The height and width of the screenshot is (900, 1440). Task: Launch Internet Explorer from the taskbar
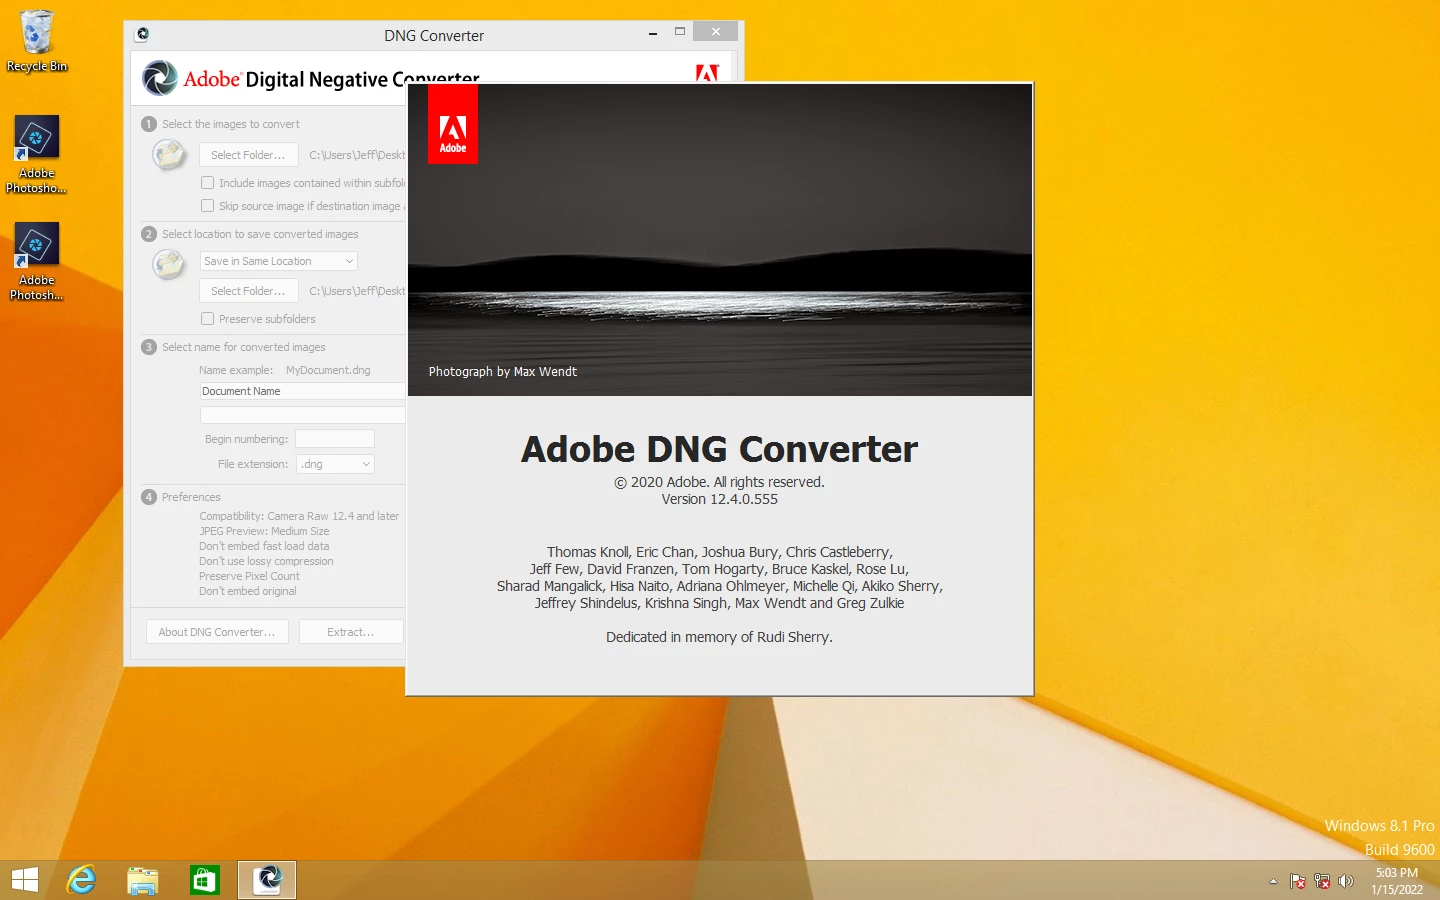[x=81, y=880]
